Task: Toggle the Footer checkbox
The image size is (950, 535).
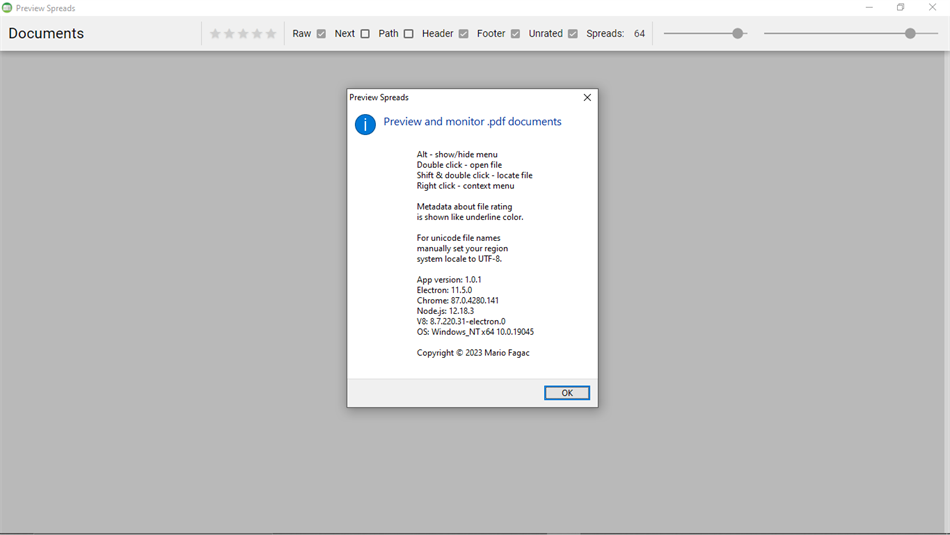Action: [516, 34]
